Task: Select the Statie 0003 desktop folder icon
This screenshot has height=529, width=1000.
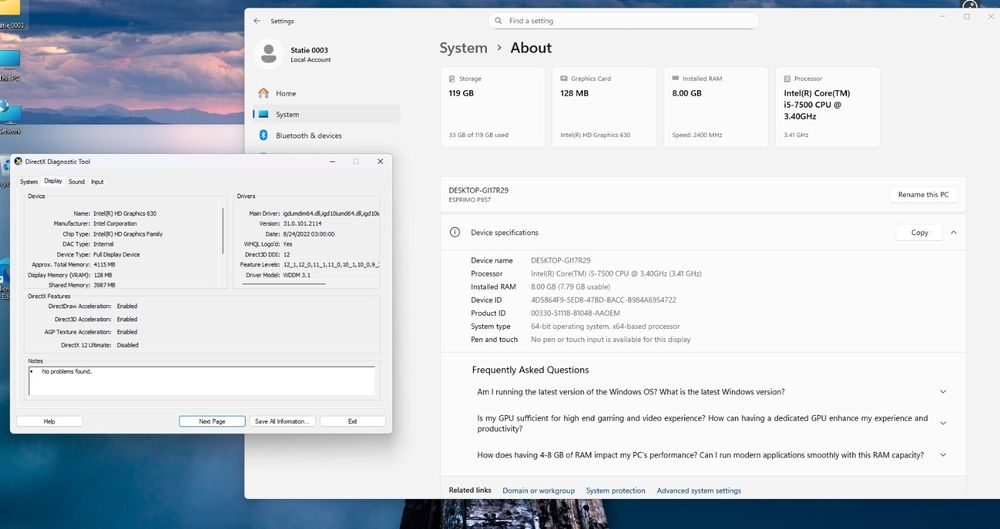Action: tap(11, 13)
